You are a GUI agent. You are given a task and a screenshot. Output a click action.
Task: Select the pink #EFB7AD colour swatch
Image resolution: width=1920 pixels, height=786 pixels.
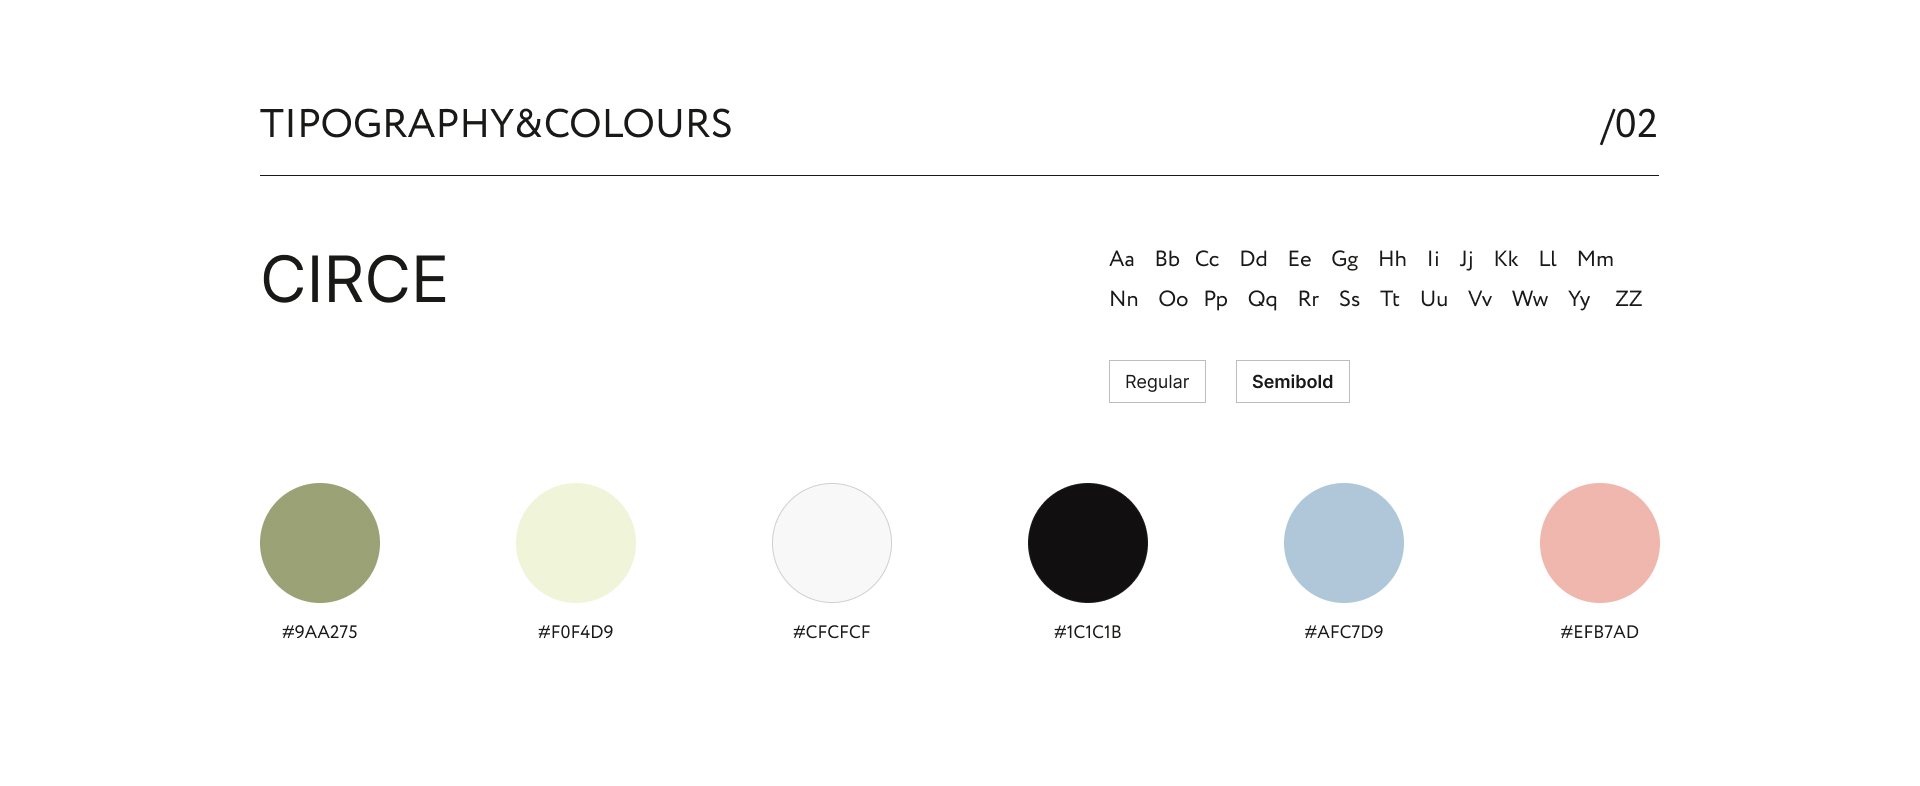(1600, 543)
